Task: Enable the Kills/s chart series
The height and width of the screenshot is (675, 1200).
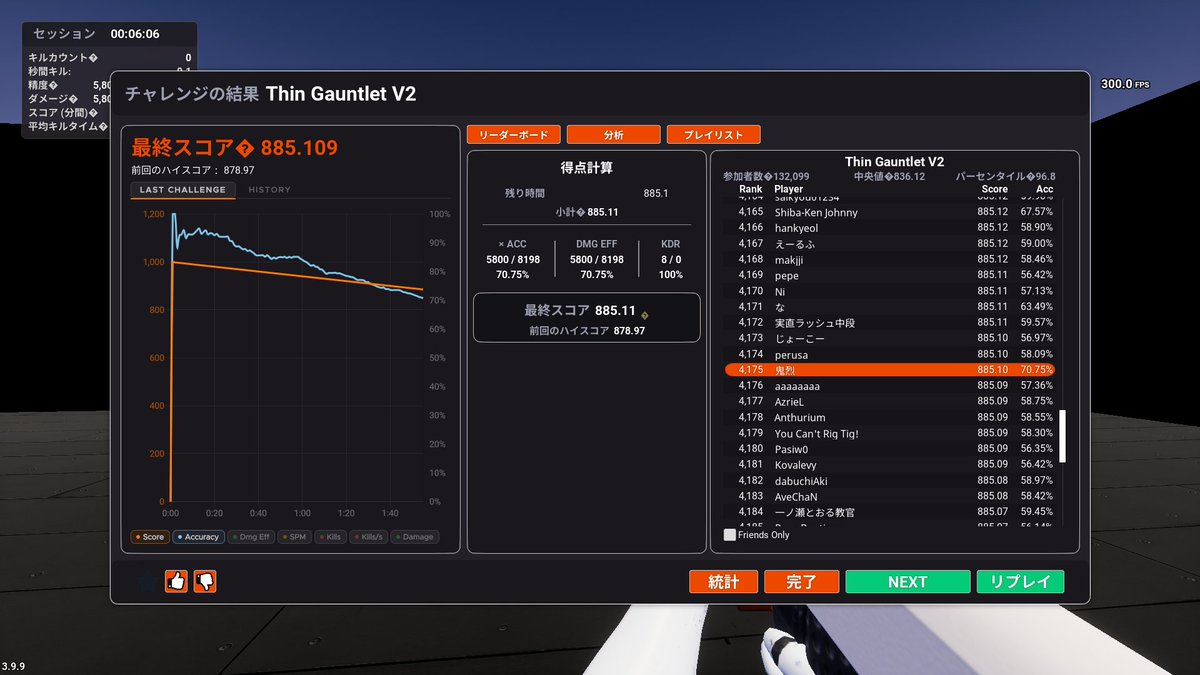Action: point(368,537)
